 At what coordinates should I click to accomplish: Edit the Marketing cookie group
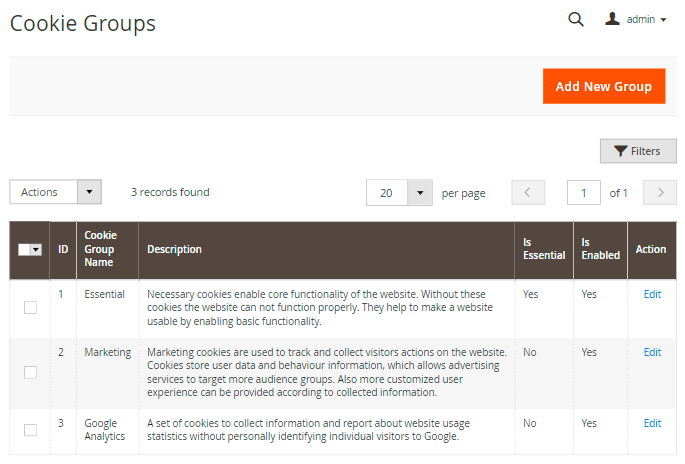pos(652,352)
